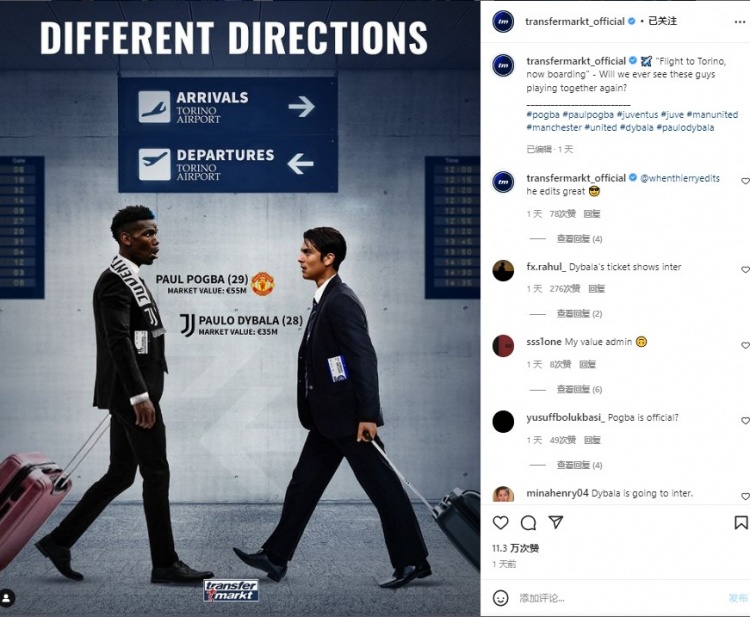This screenshot has width=750, height=617.
Task: Open more options three-dot menu
Action: pyautogui.click(x=739, y=22)
